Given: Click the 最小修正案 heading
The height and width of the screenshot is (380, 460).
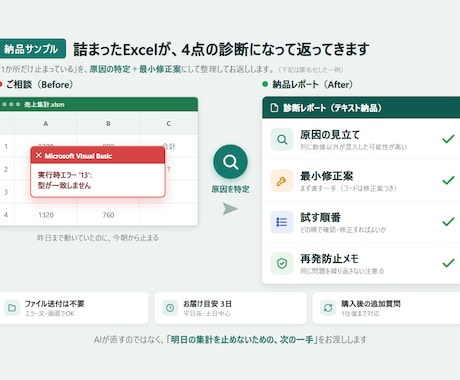Looking at the screenshot, I should pyautogui.click(x=326, y=176).
